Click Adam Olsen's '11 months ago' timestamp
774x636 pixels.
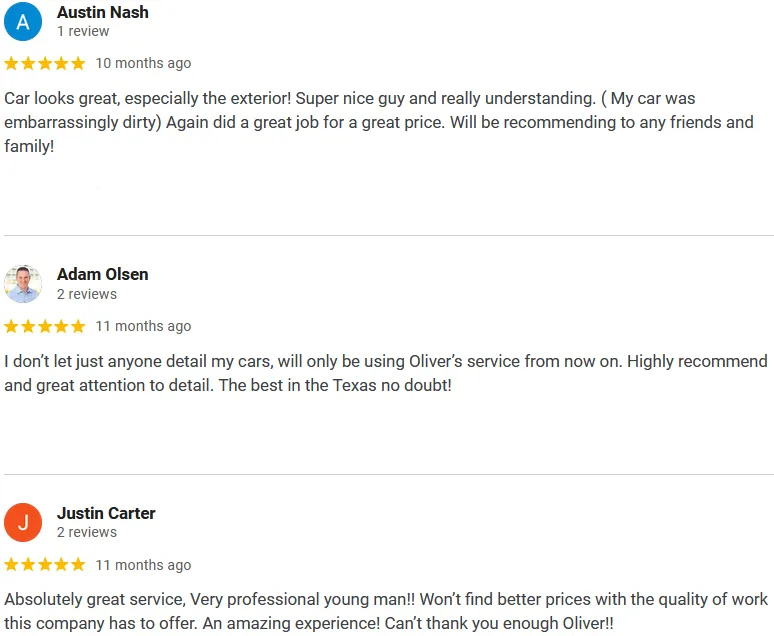tap(143, 326)
